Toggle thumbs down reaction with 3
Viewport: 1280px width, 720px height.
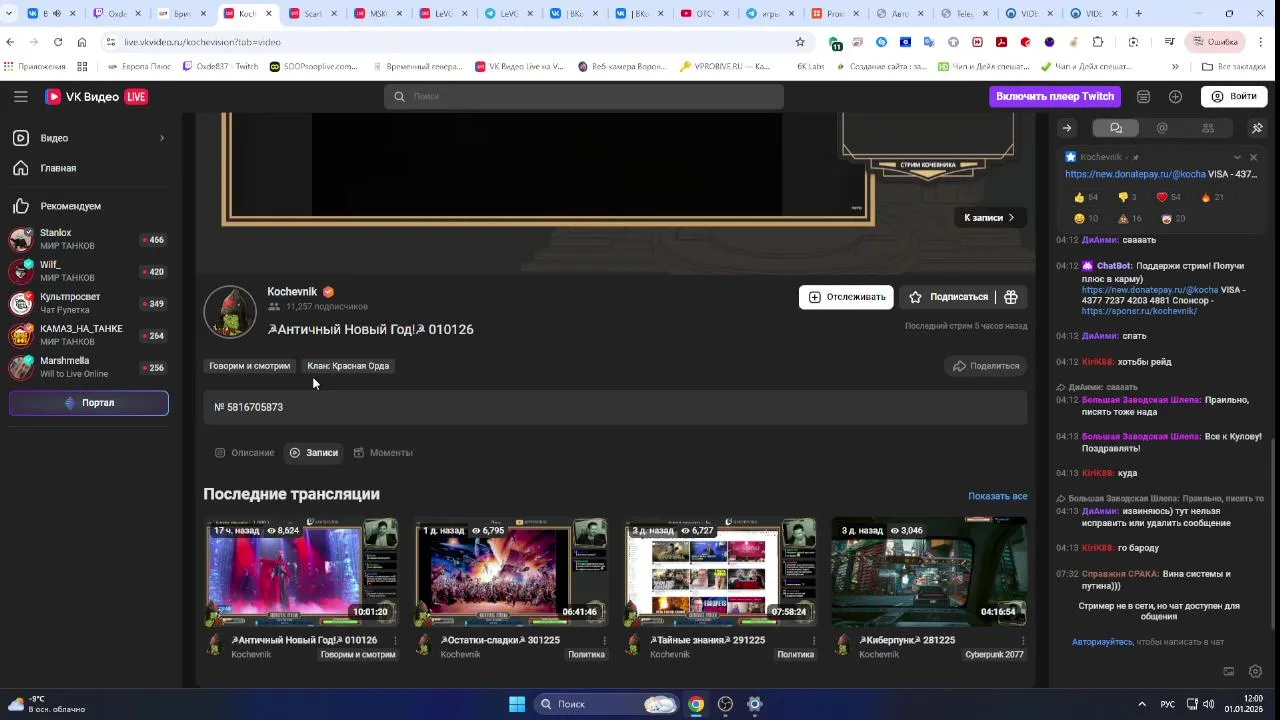[x=1127, y=197]
